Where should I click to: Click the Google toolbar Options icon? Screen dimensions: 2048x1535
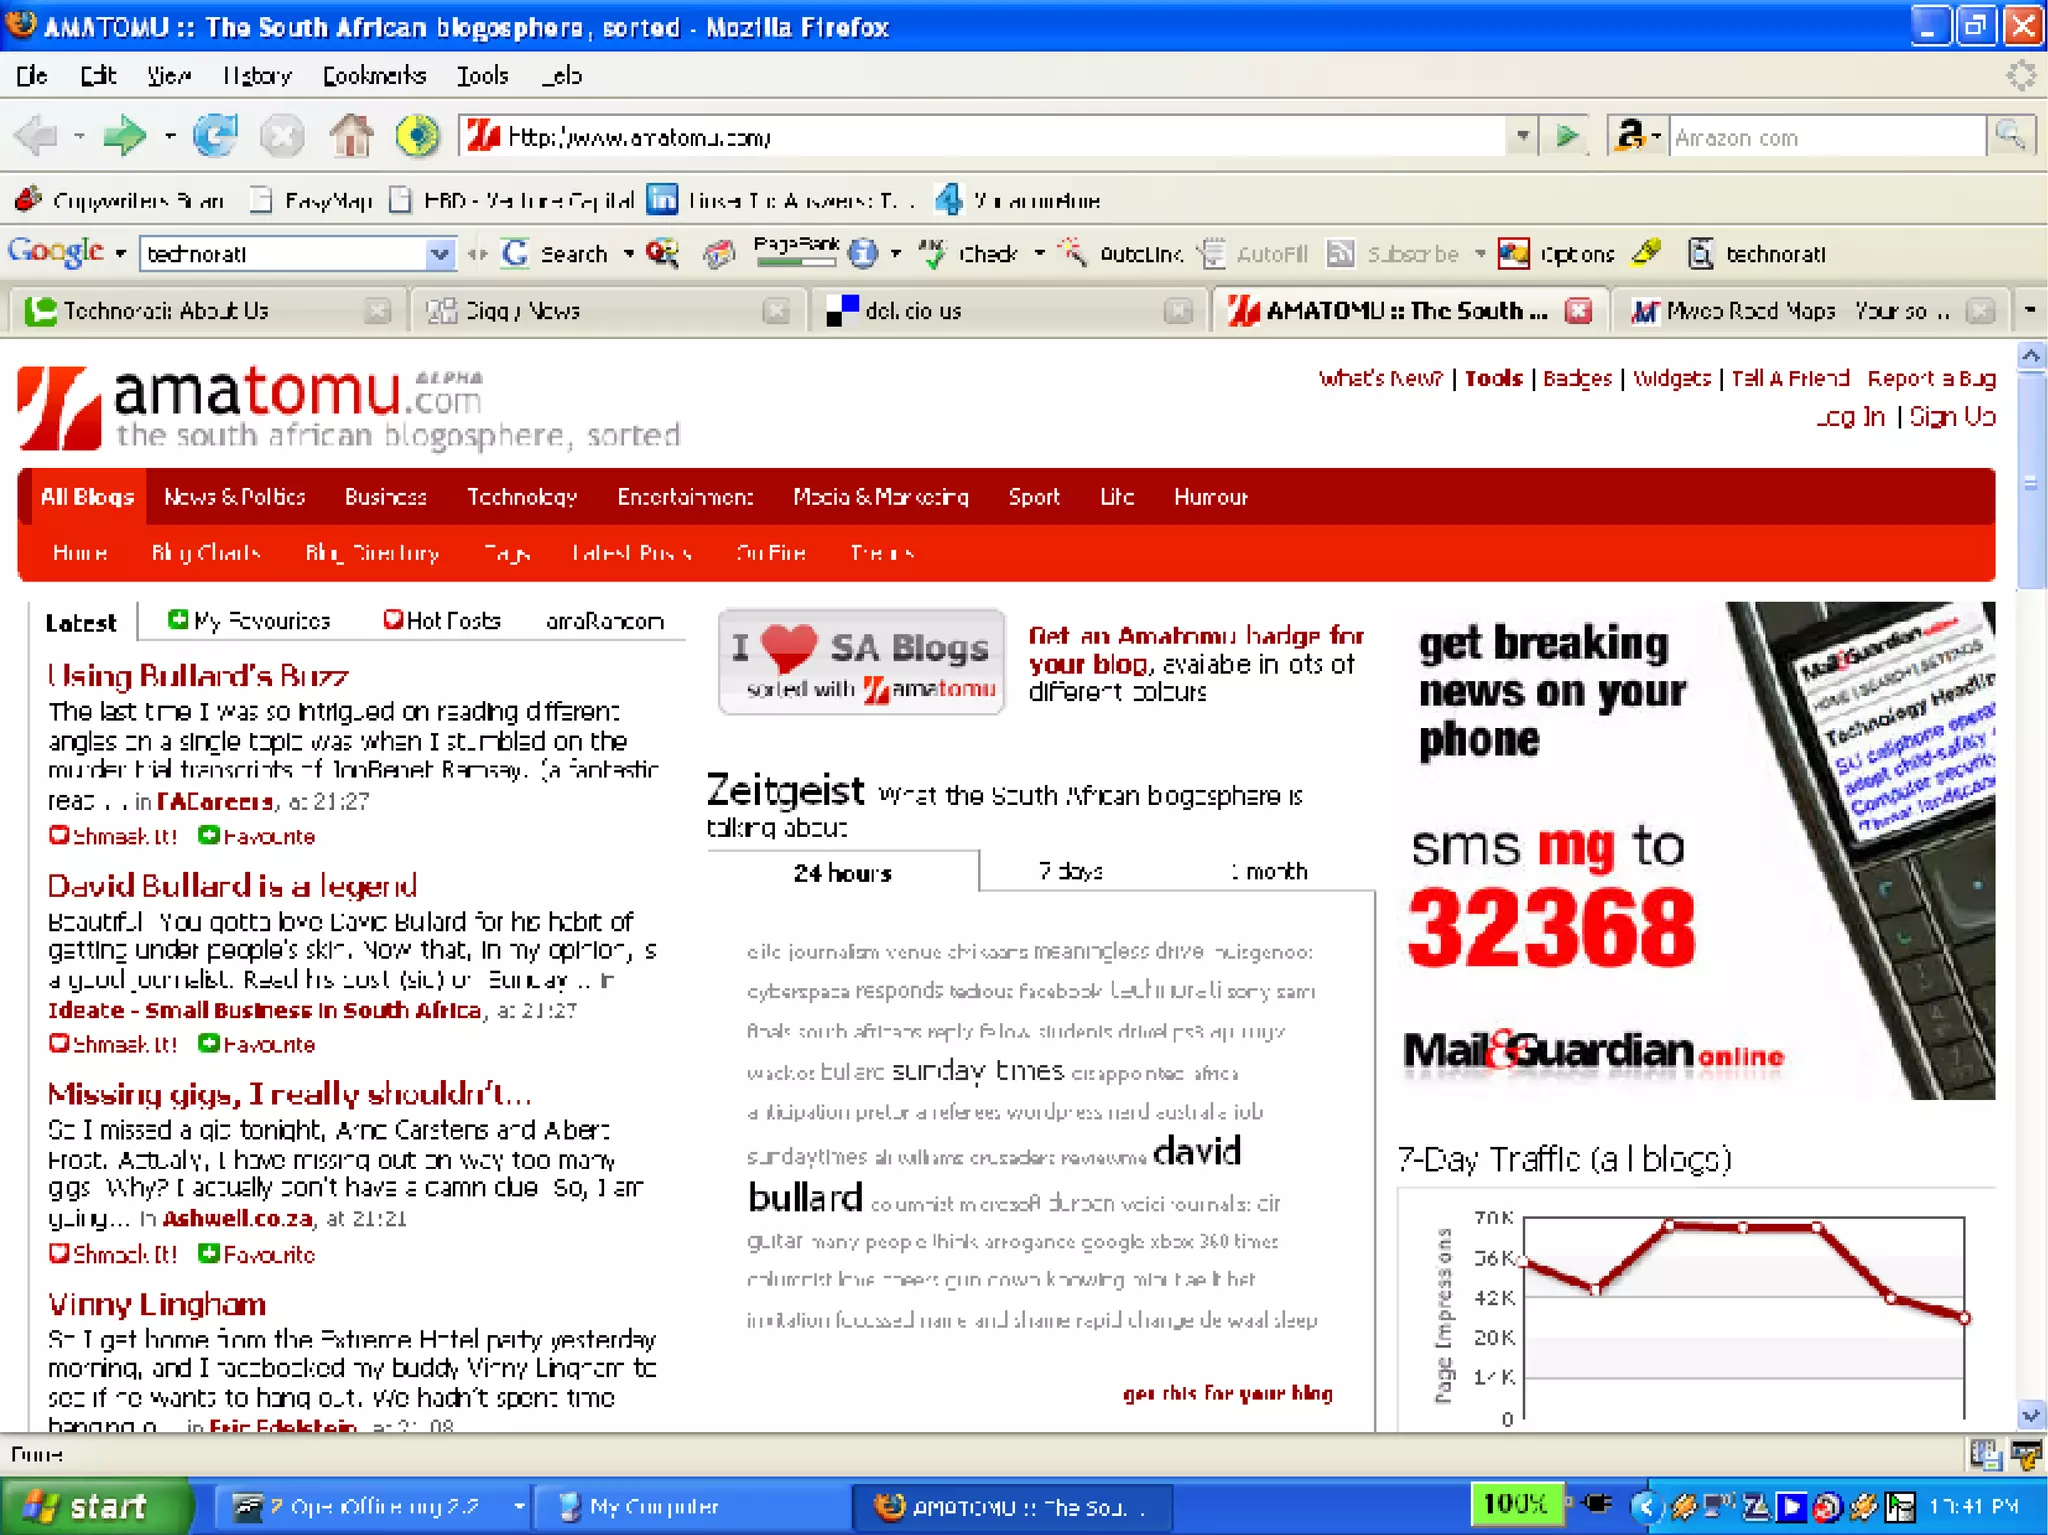[1514, 254]
